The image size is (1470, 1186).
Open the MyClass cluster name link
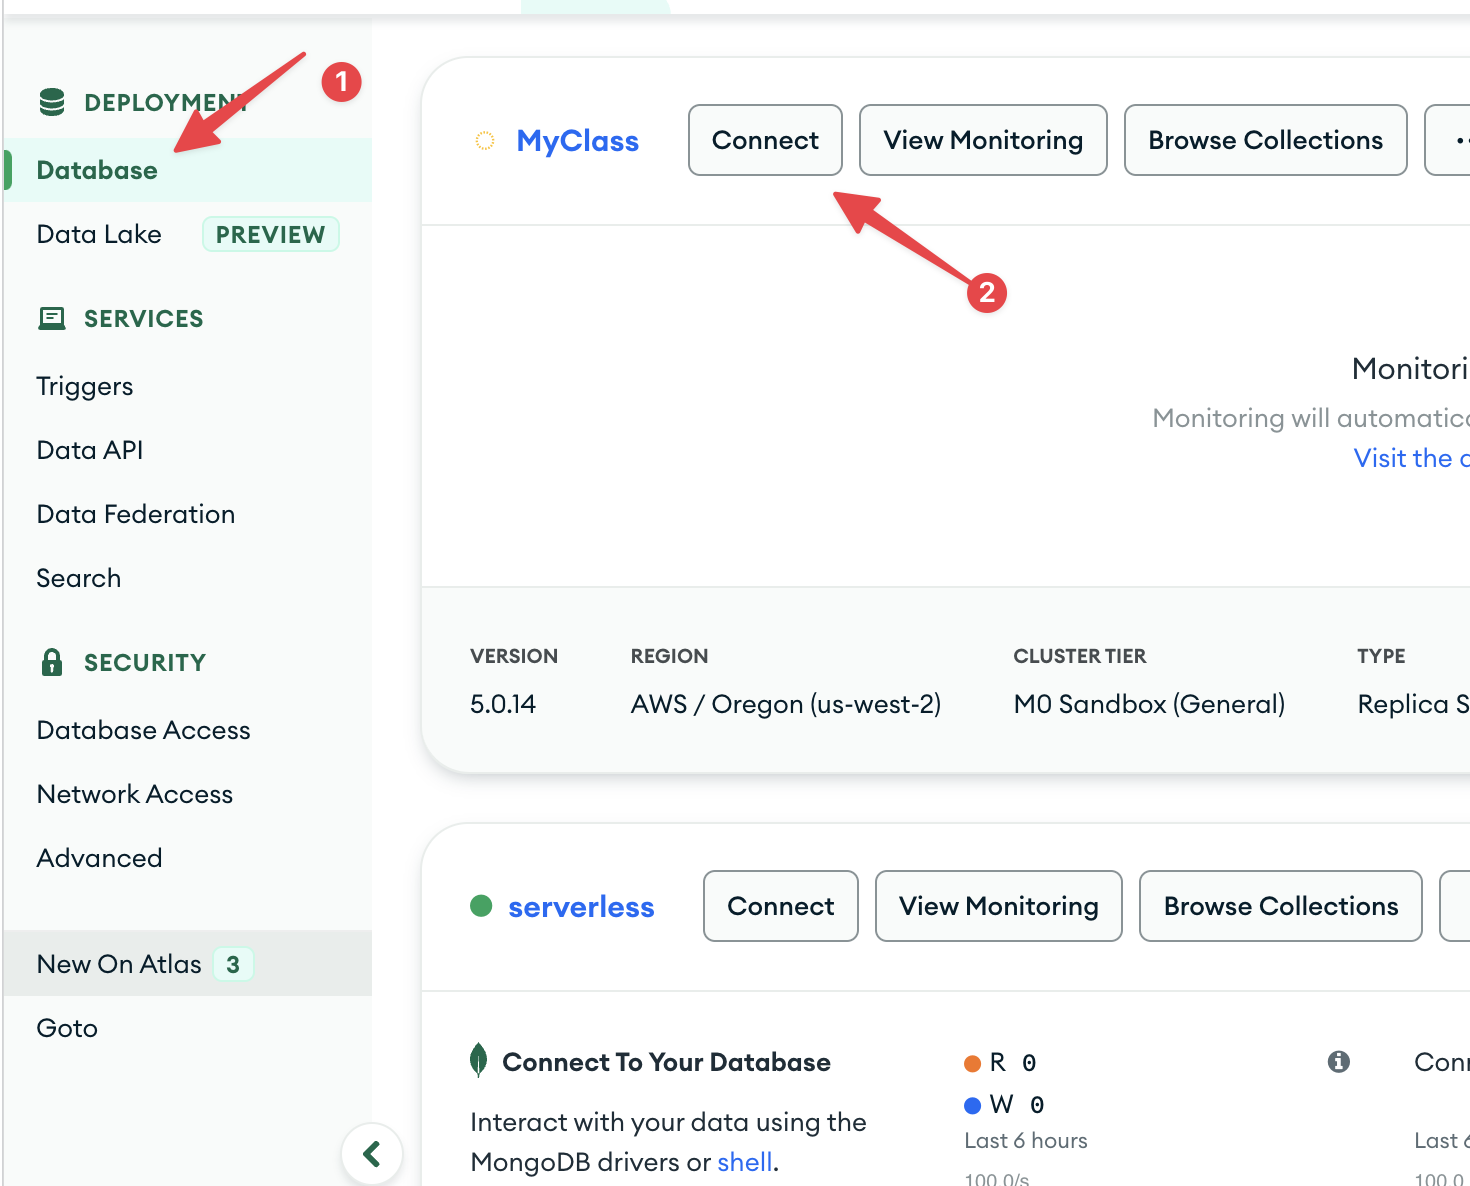[577, 141]
